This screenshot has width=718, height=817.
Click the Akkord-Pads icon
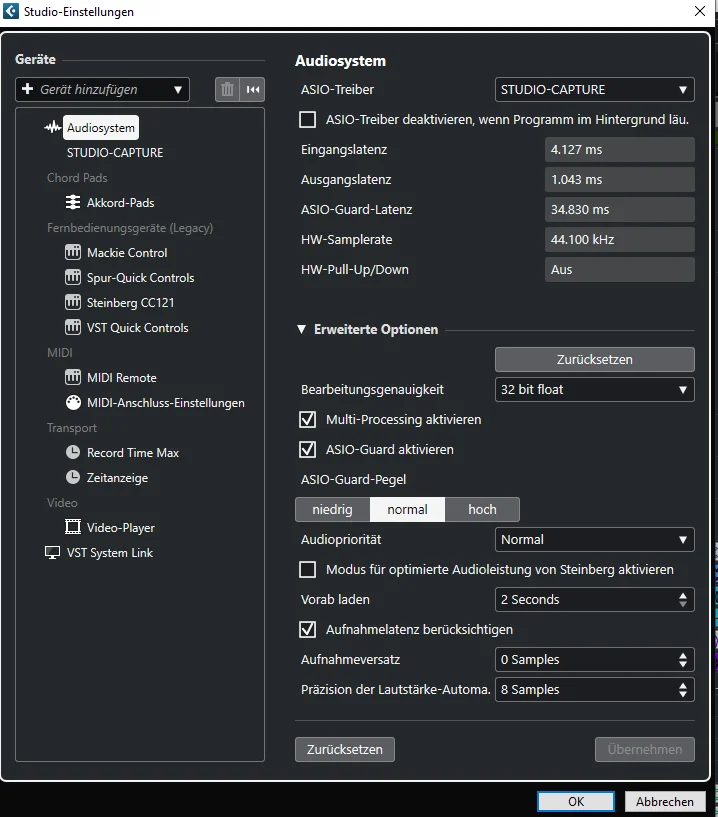click(x=73, y=202)
